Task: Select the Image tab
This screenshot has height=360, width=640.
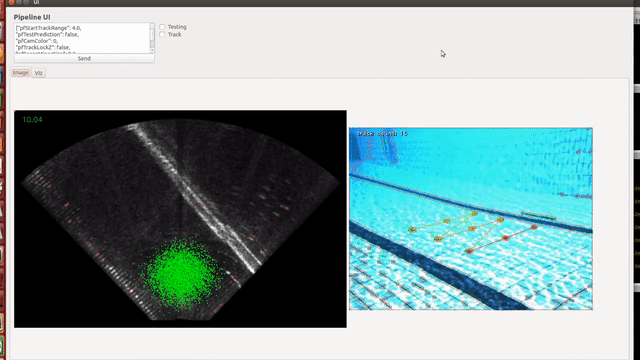Action: click(x=20, y=73)
